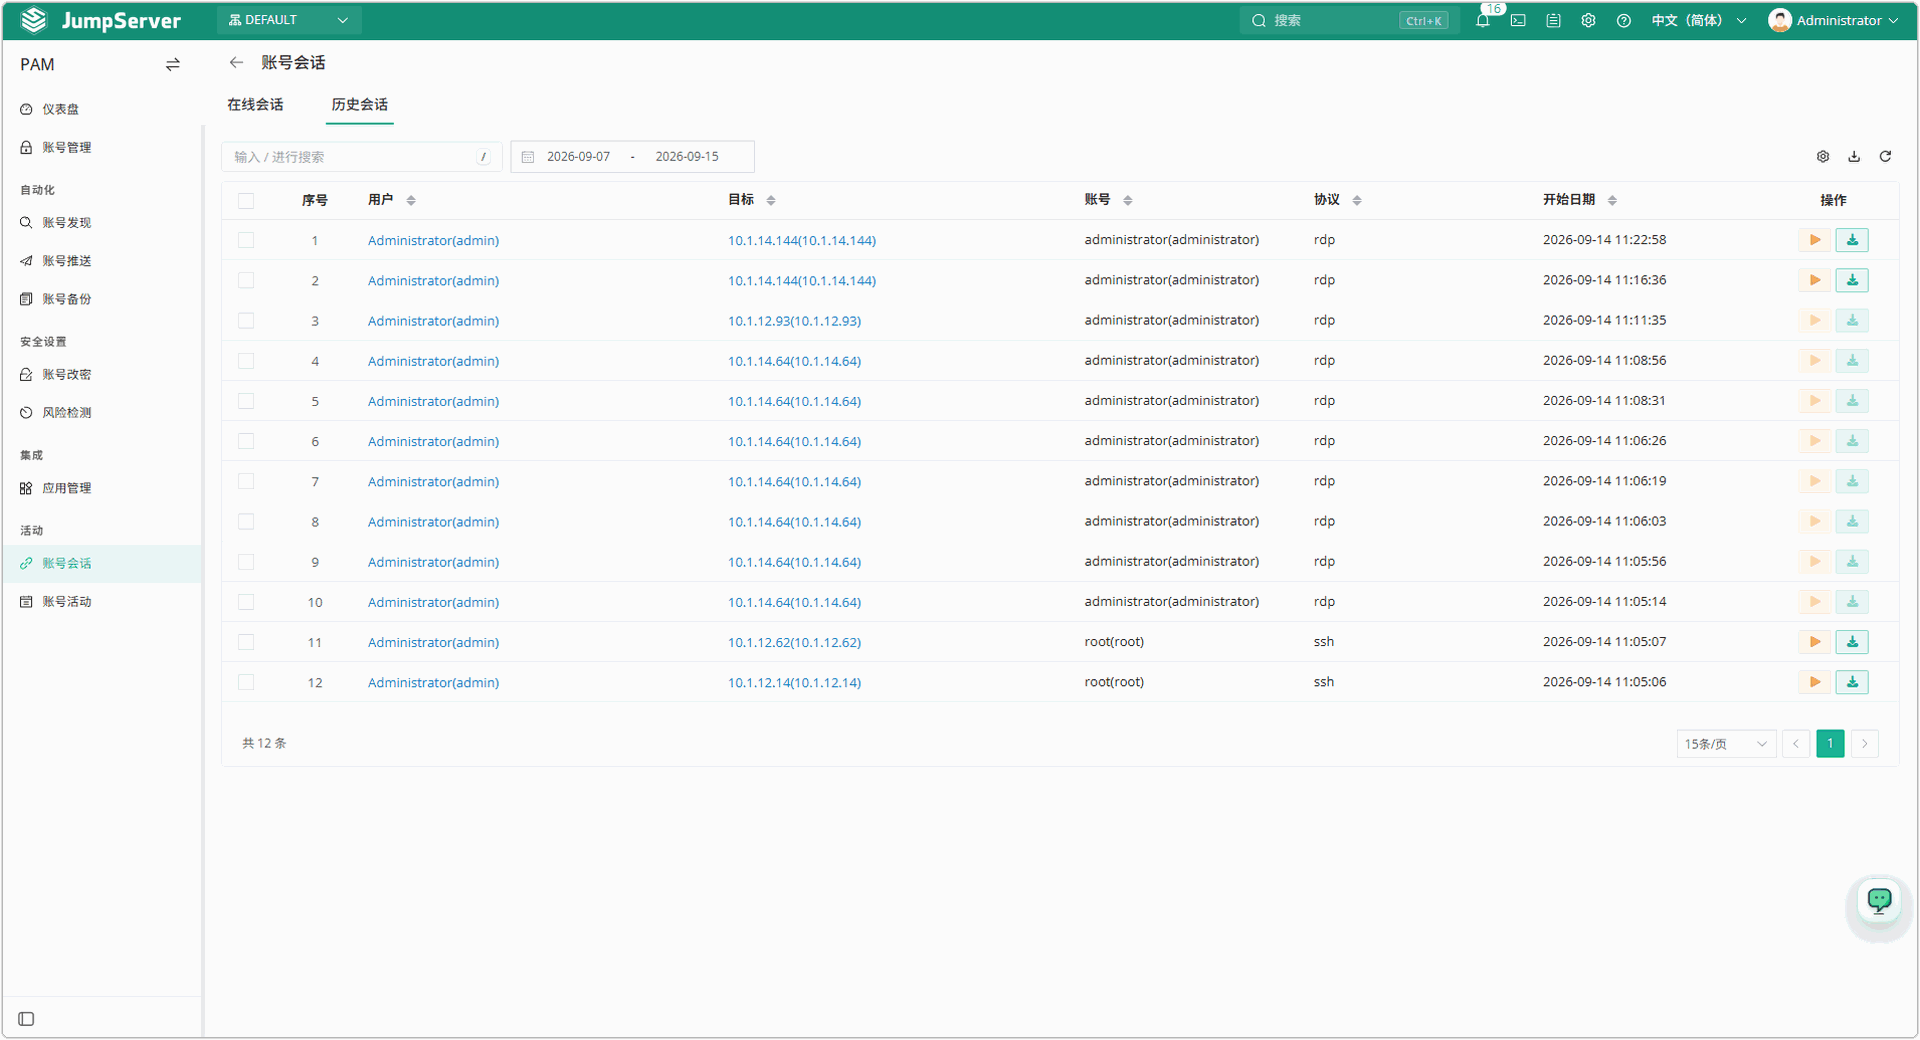Export table using download icon above list

coord(1854,156)
